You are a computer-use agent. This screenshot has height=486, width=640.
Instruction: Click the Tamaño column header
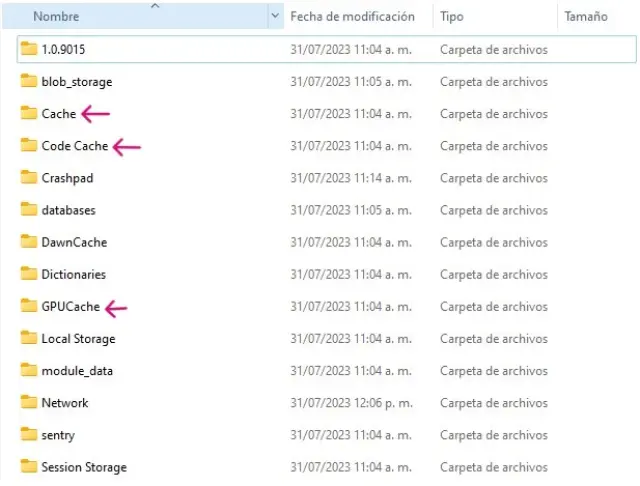click(585, 17)
